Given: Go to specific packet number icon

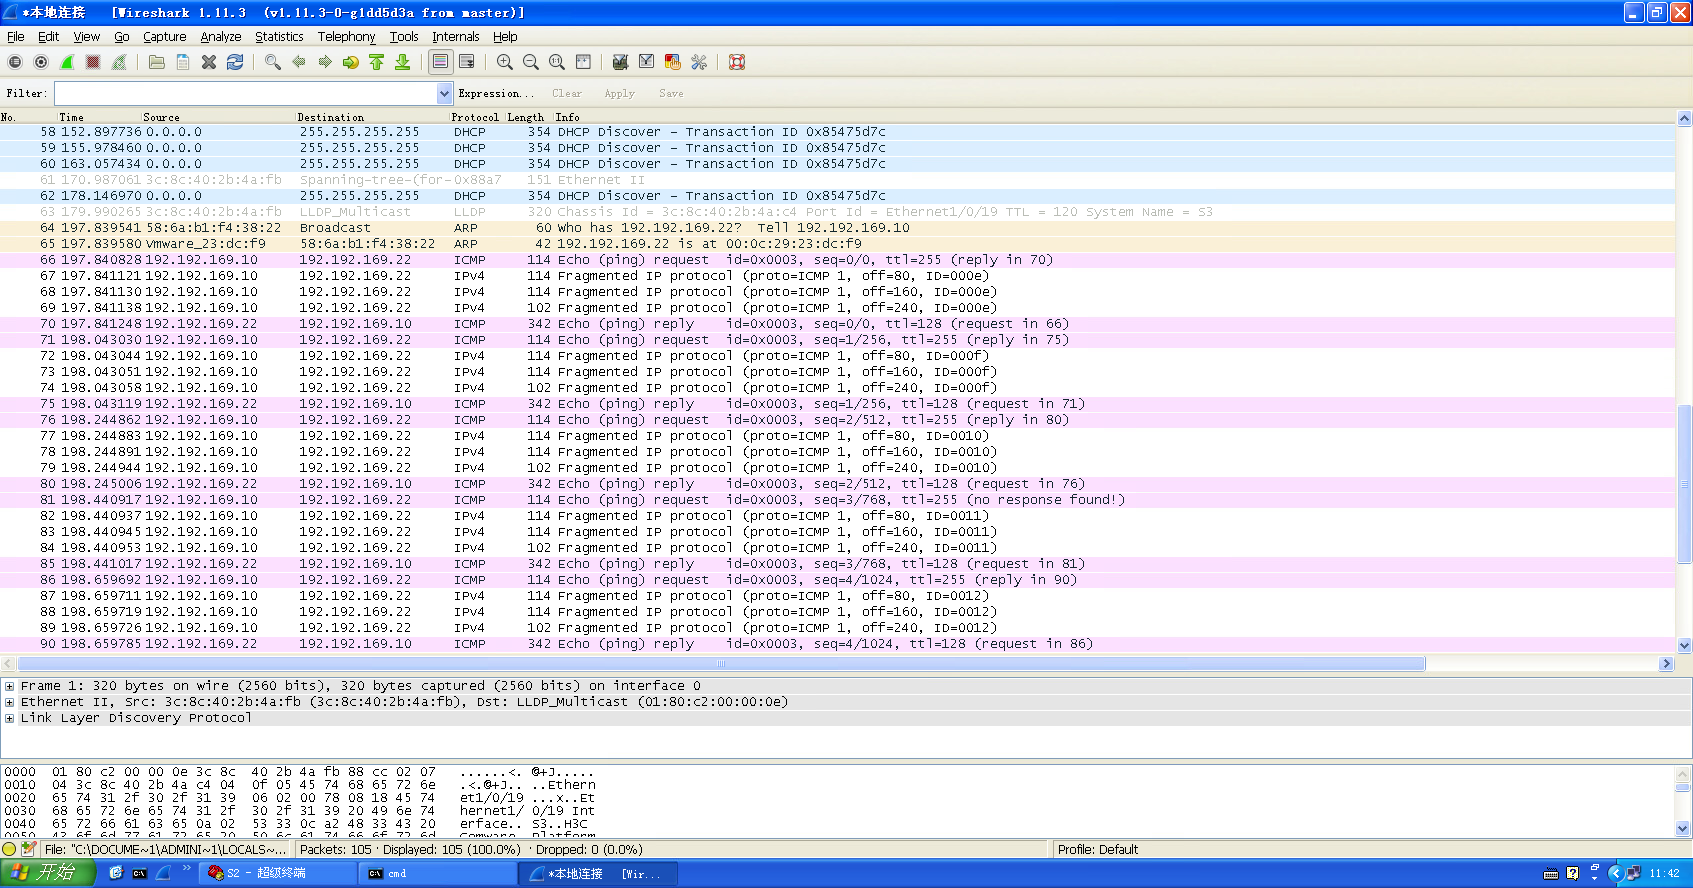Looking at the screenshot, I should tap(351, 62).
